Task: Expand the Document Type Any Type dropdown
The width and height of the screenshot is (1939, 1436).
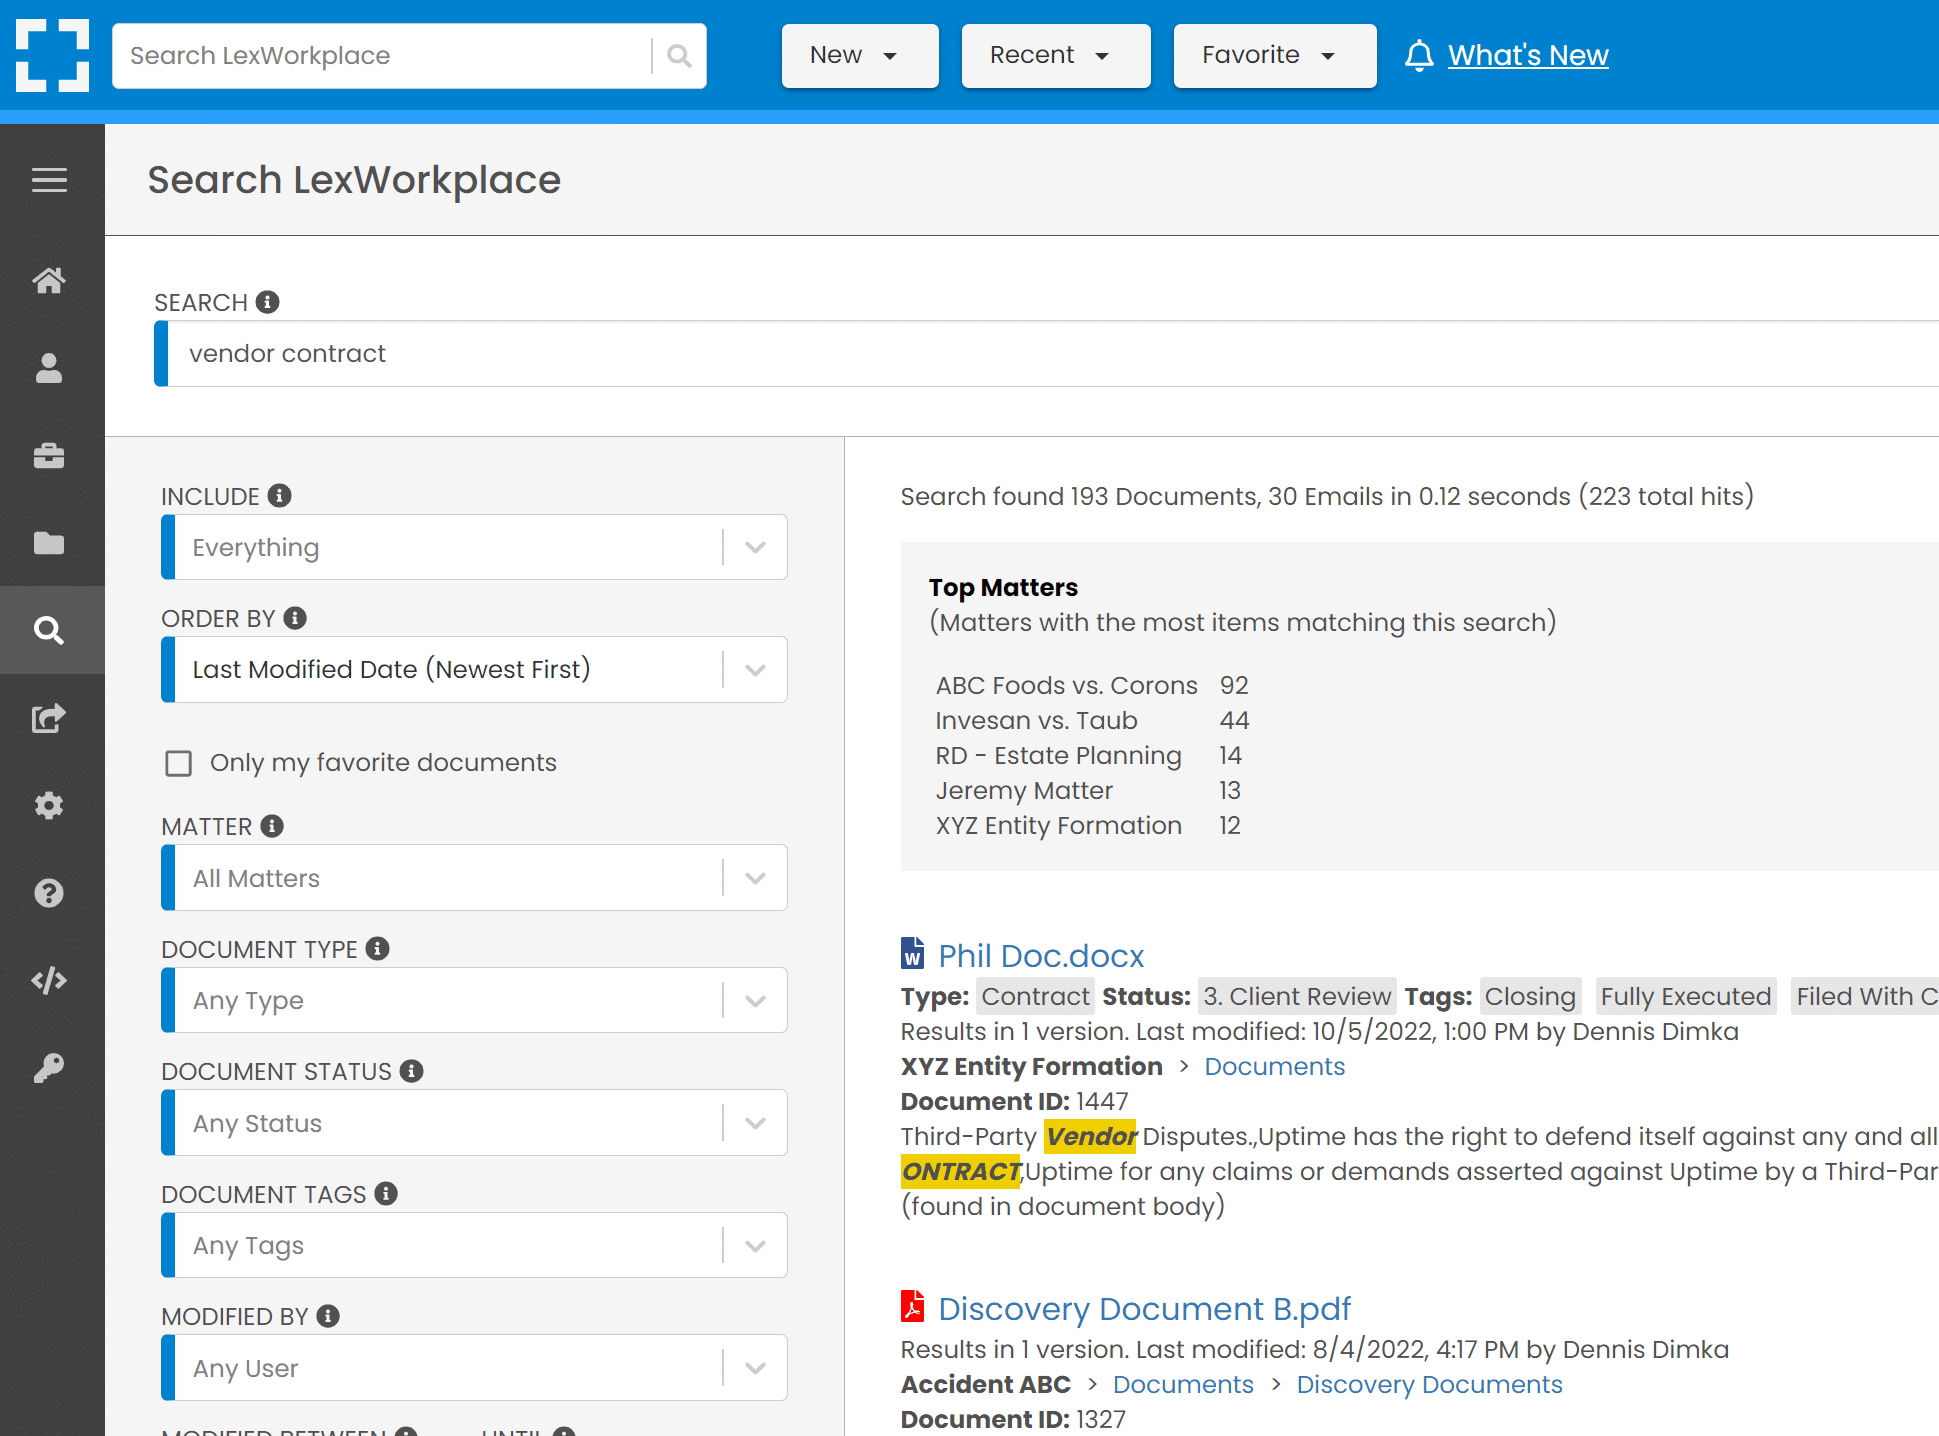Action: pyautogui.click(x=474, y=1000)
